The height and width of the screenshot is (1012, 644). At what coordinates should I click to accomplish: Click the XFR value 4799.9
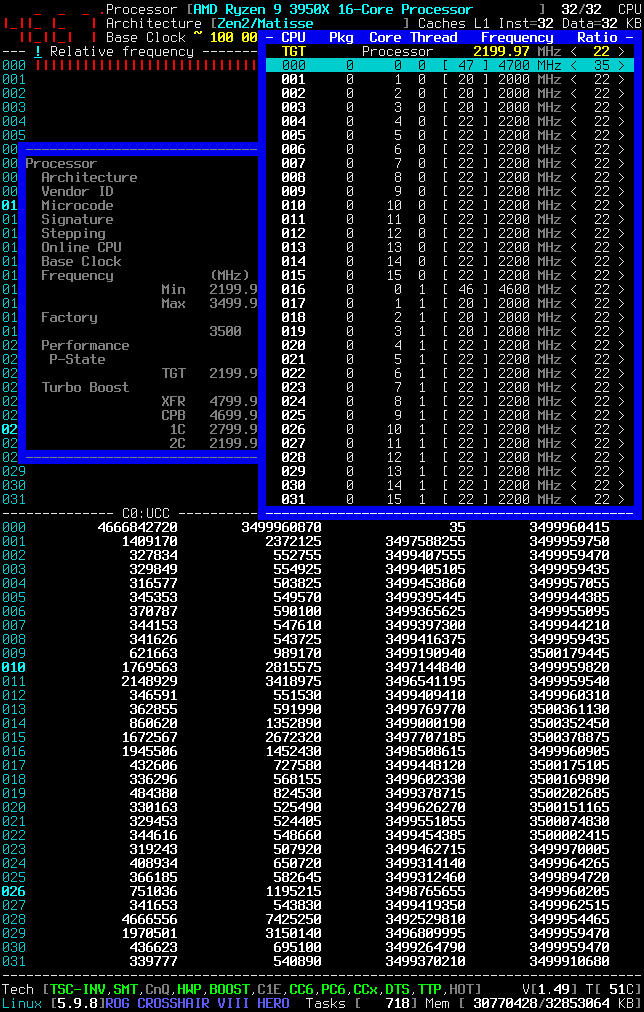pyautogui.click(x=234, y=401)
